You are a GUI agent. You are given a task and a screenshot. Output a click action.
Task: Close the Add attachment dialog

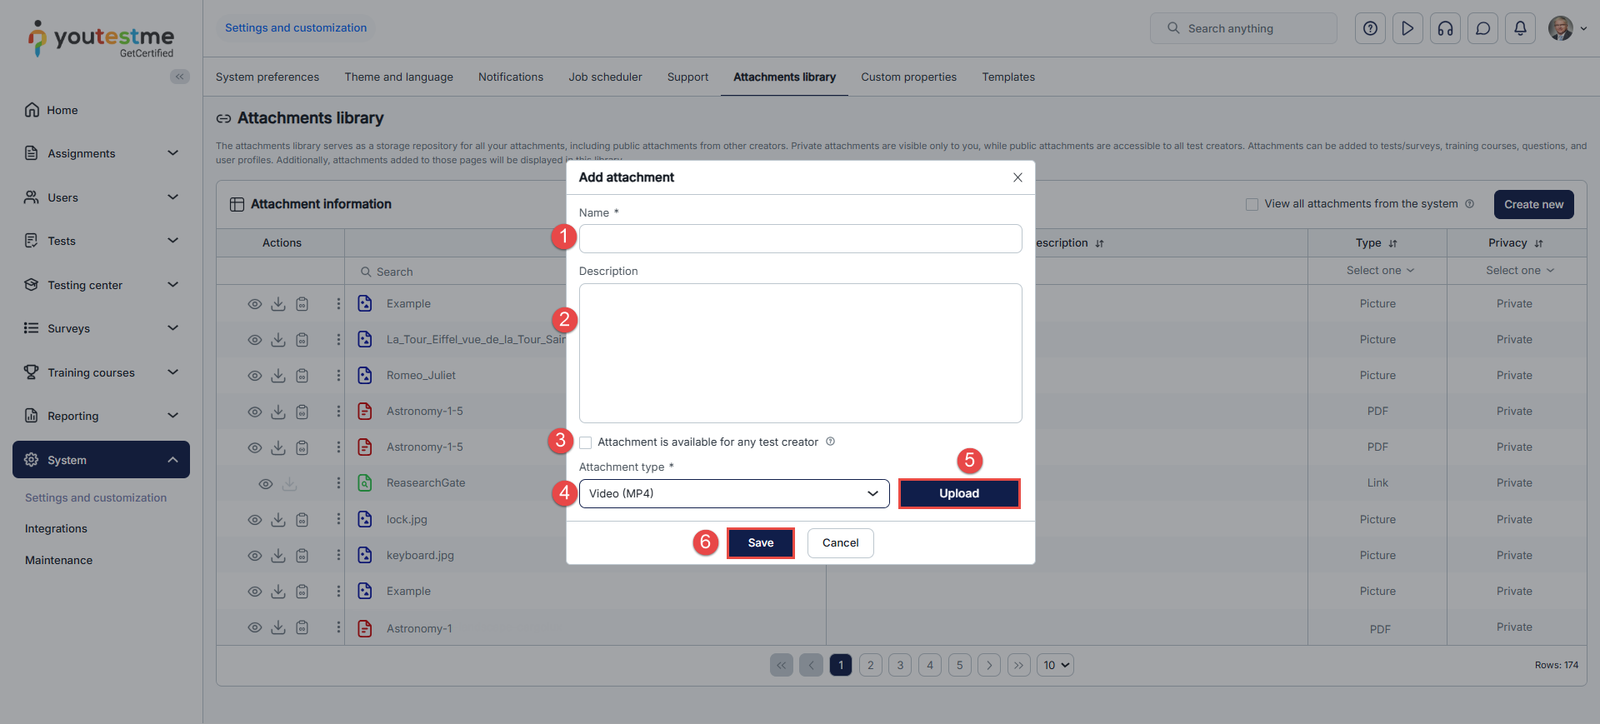click(x=1017, y=178)
